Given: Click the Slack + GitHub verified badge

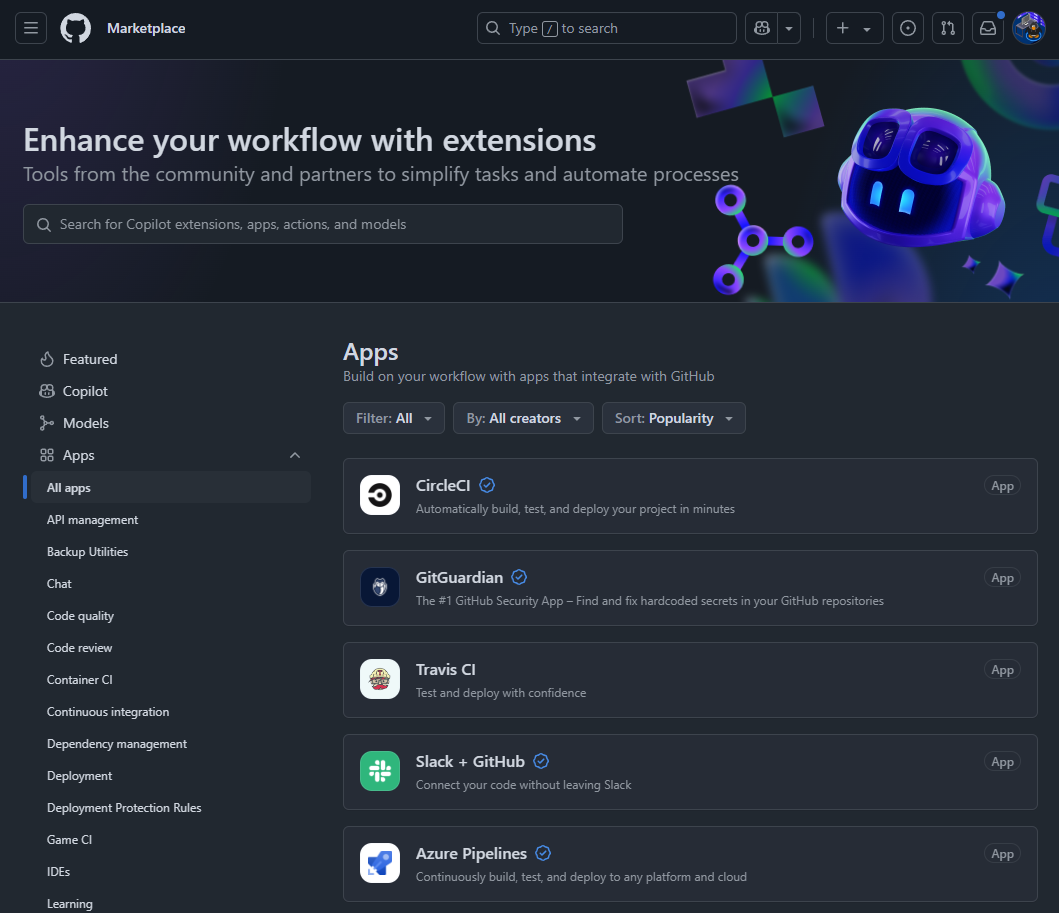Looking at the screenshot, I should coord(541,761).
